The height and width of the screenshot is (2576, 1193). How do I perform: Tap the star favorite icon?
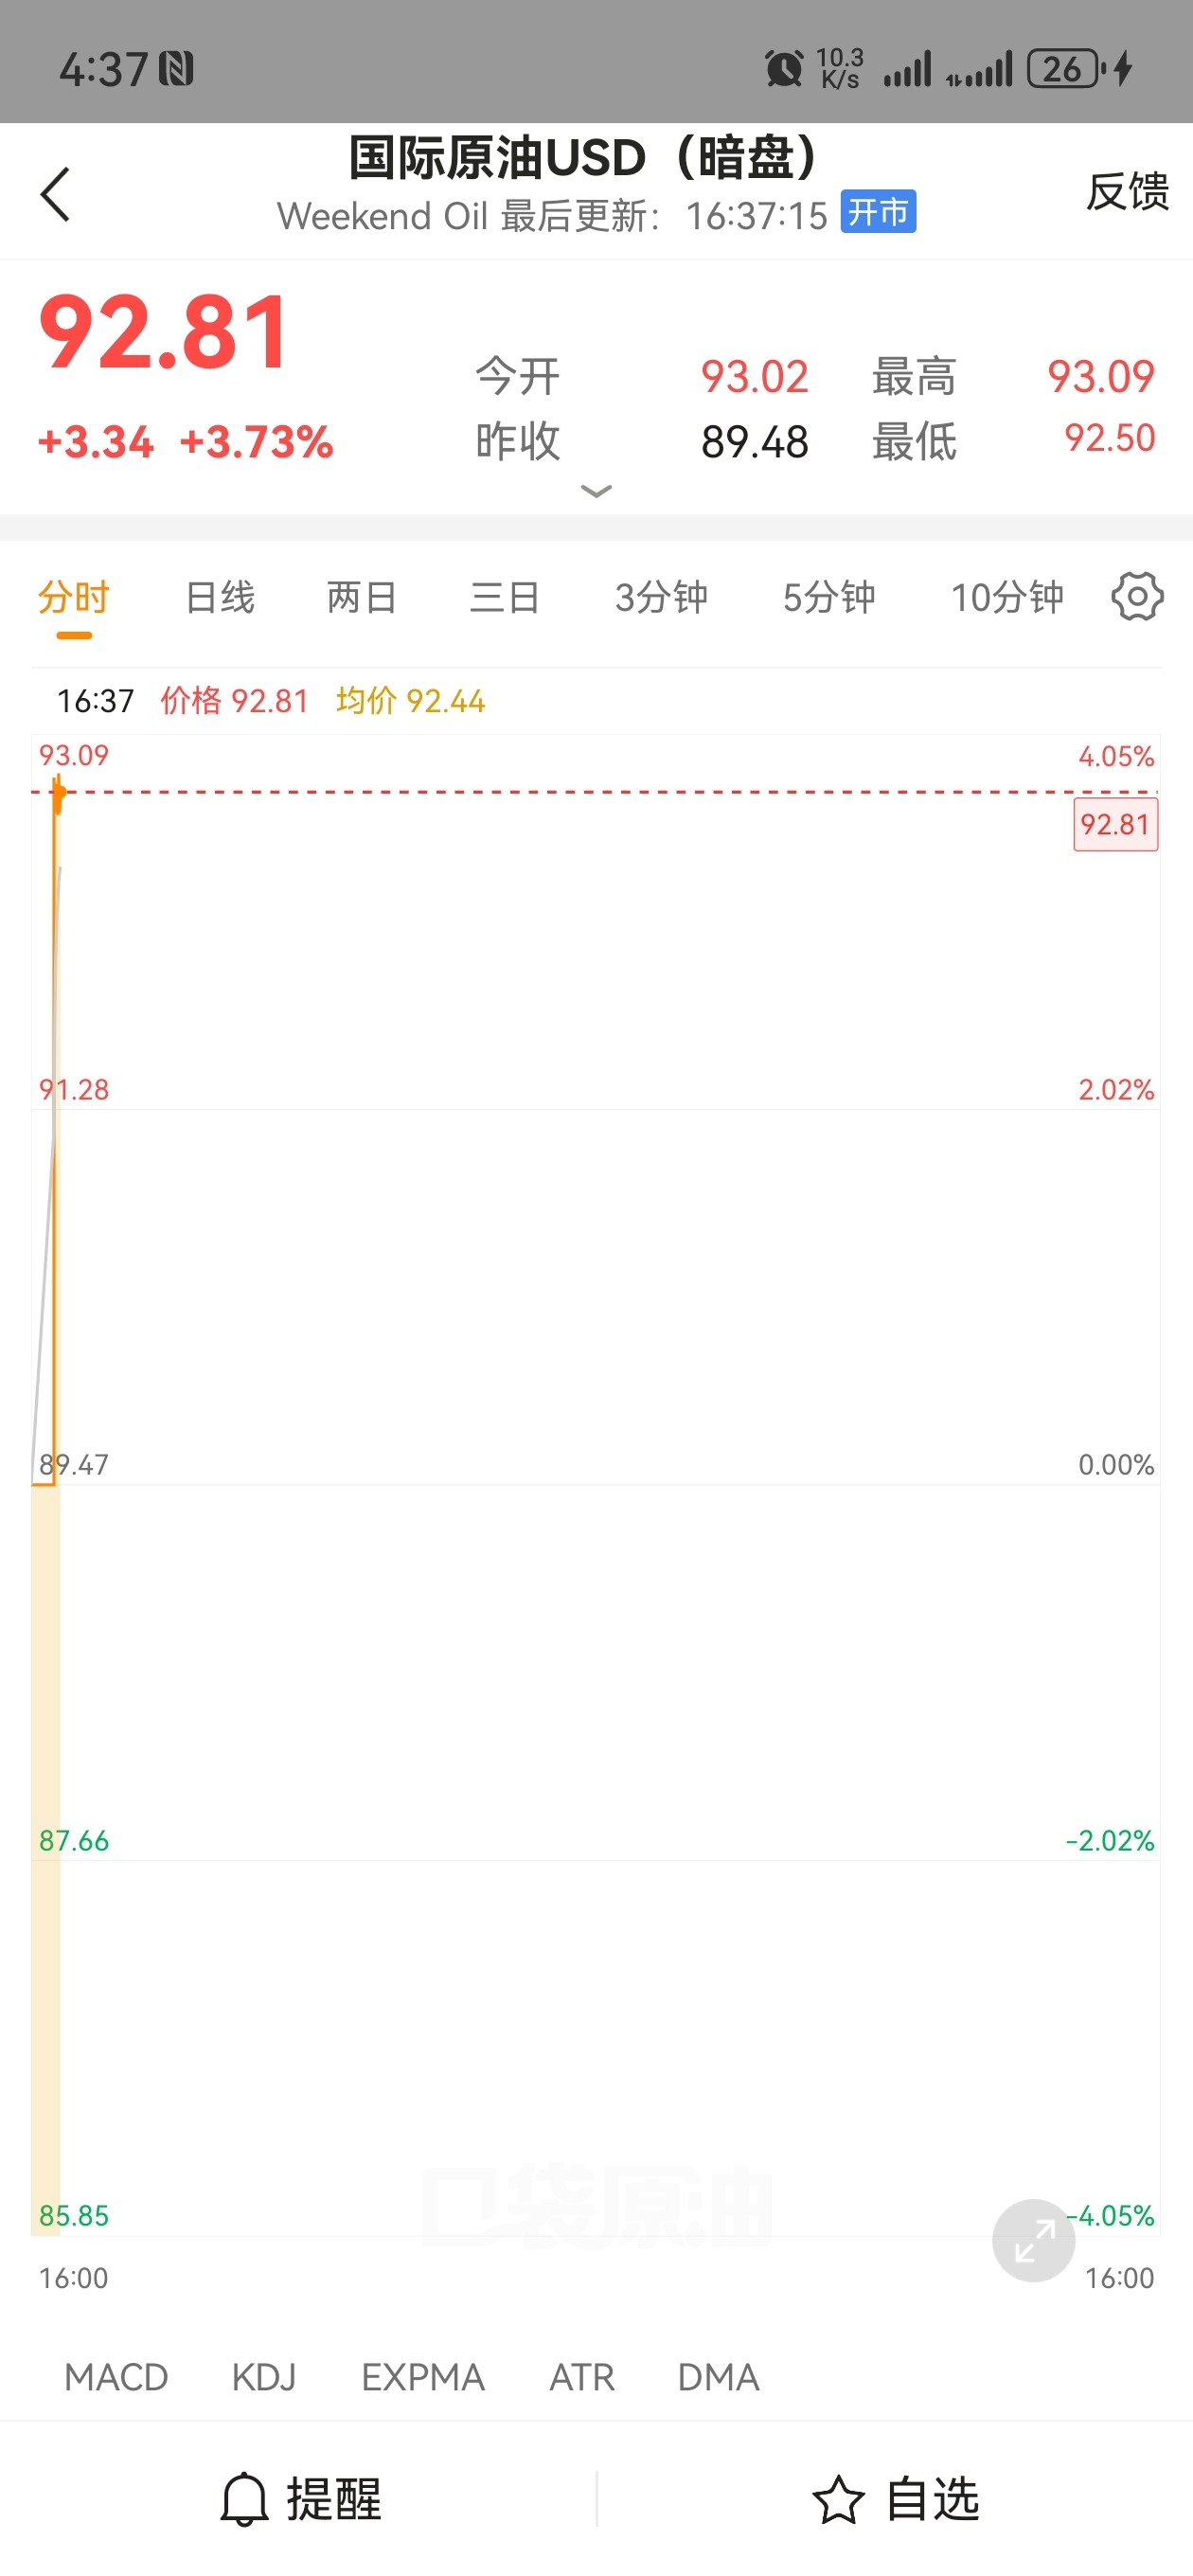(838, 2499)
